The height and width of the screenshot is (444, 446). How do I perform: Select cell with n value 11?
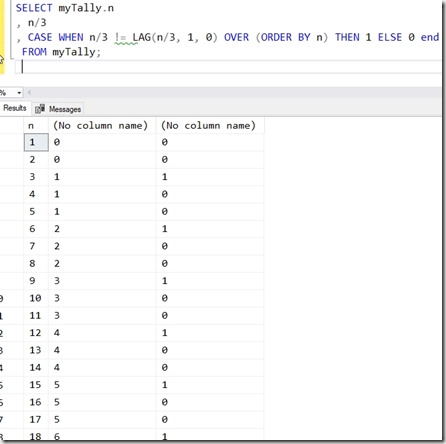tap(36, 316)
